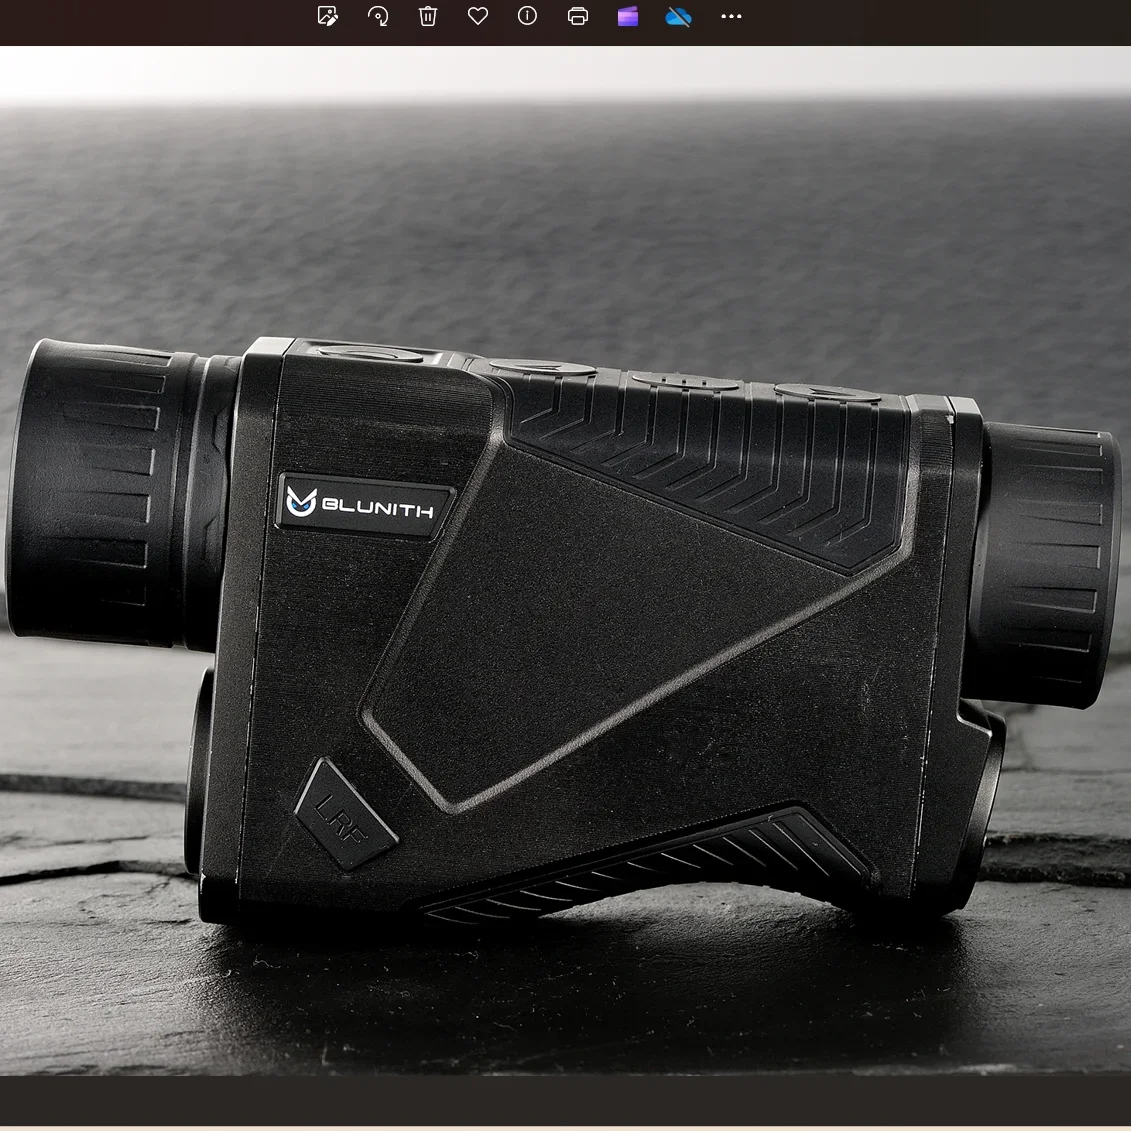Screen dimensions: 1131x1131
Task: Delete the photo using the trash icon
Action: (428, 16)
